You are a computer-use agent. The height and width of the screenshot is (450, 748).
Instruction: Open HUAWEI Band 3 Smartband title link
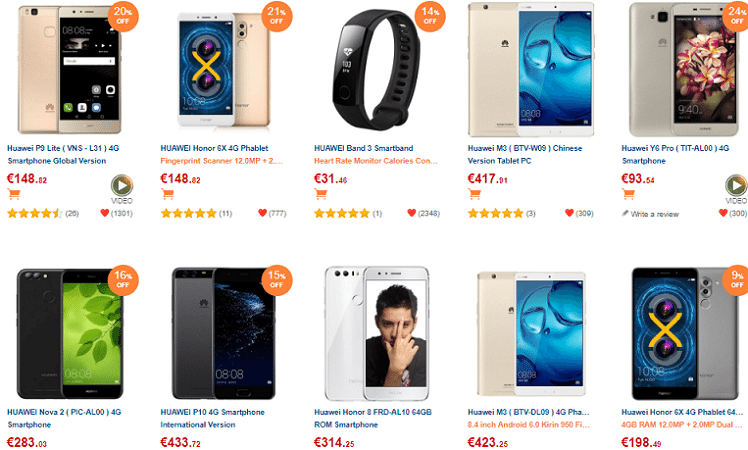[364, 148]
